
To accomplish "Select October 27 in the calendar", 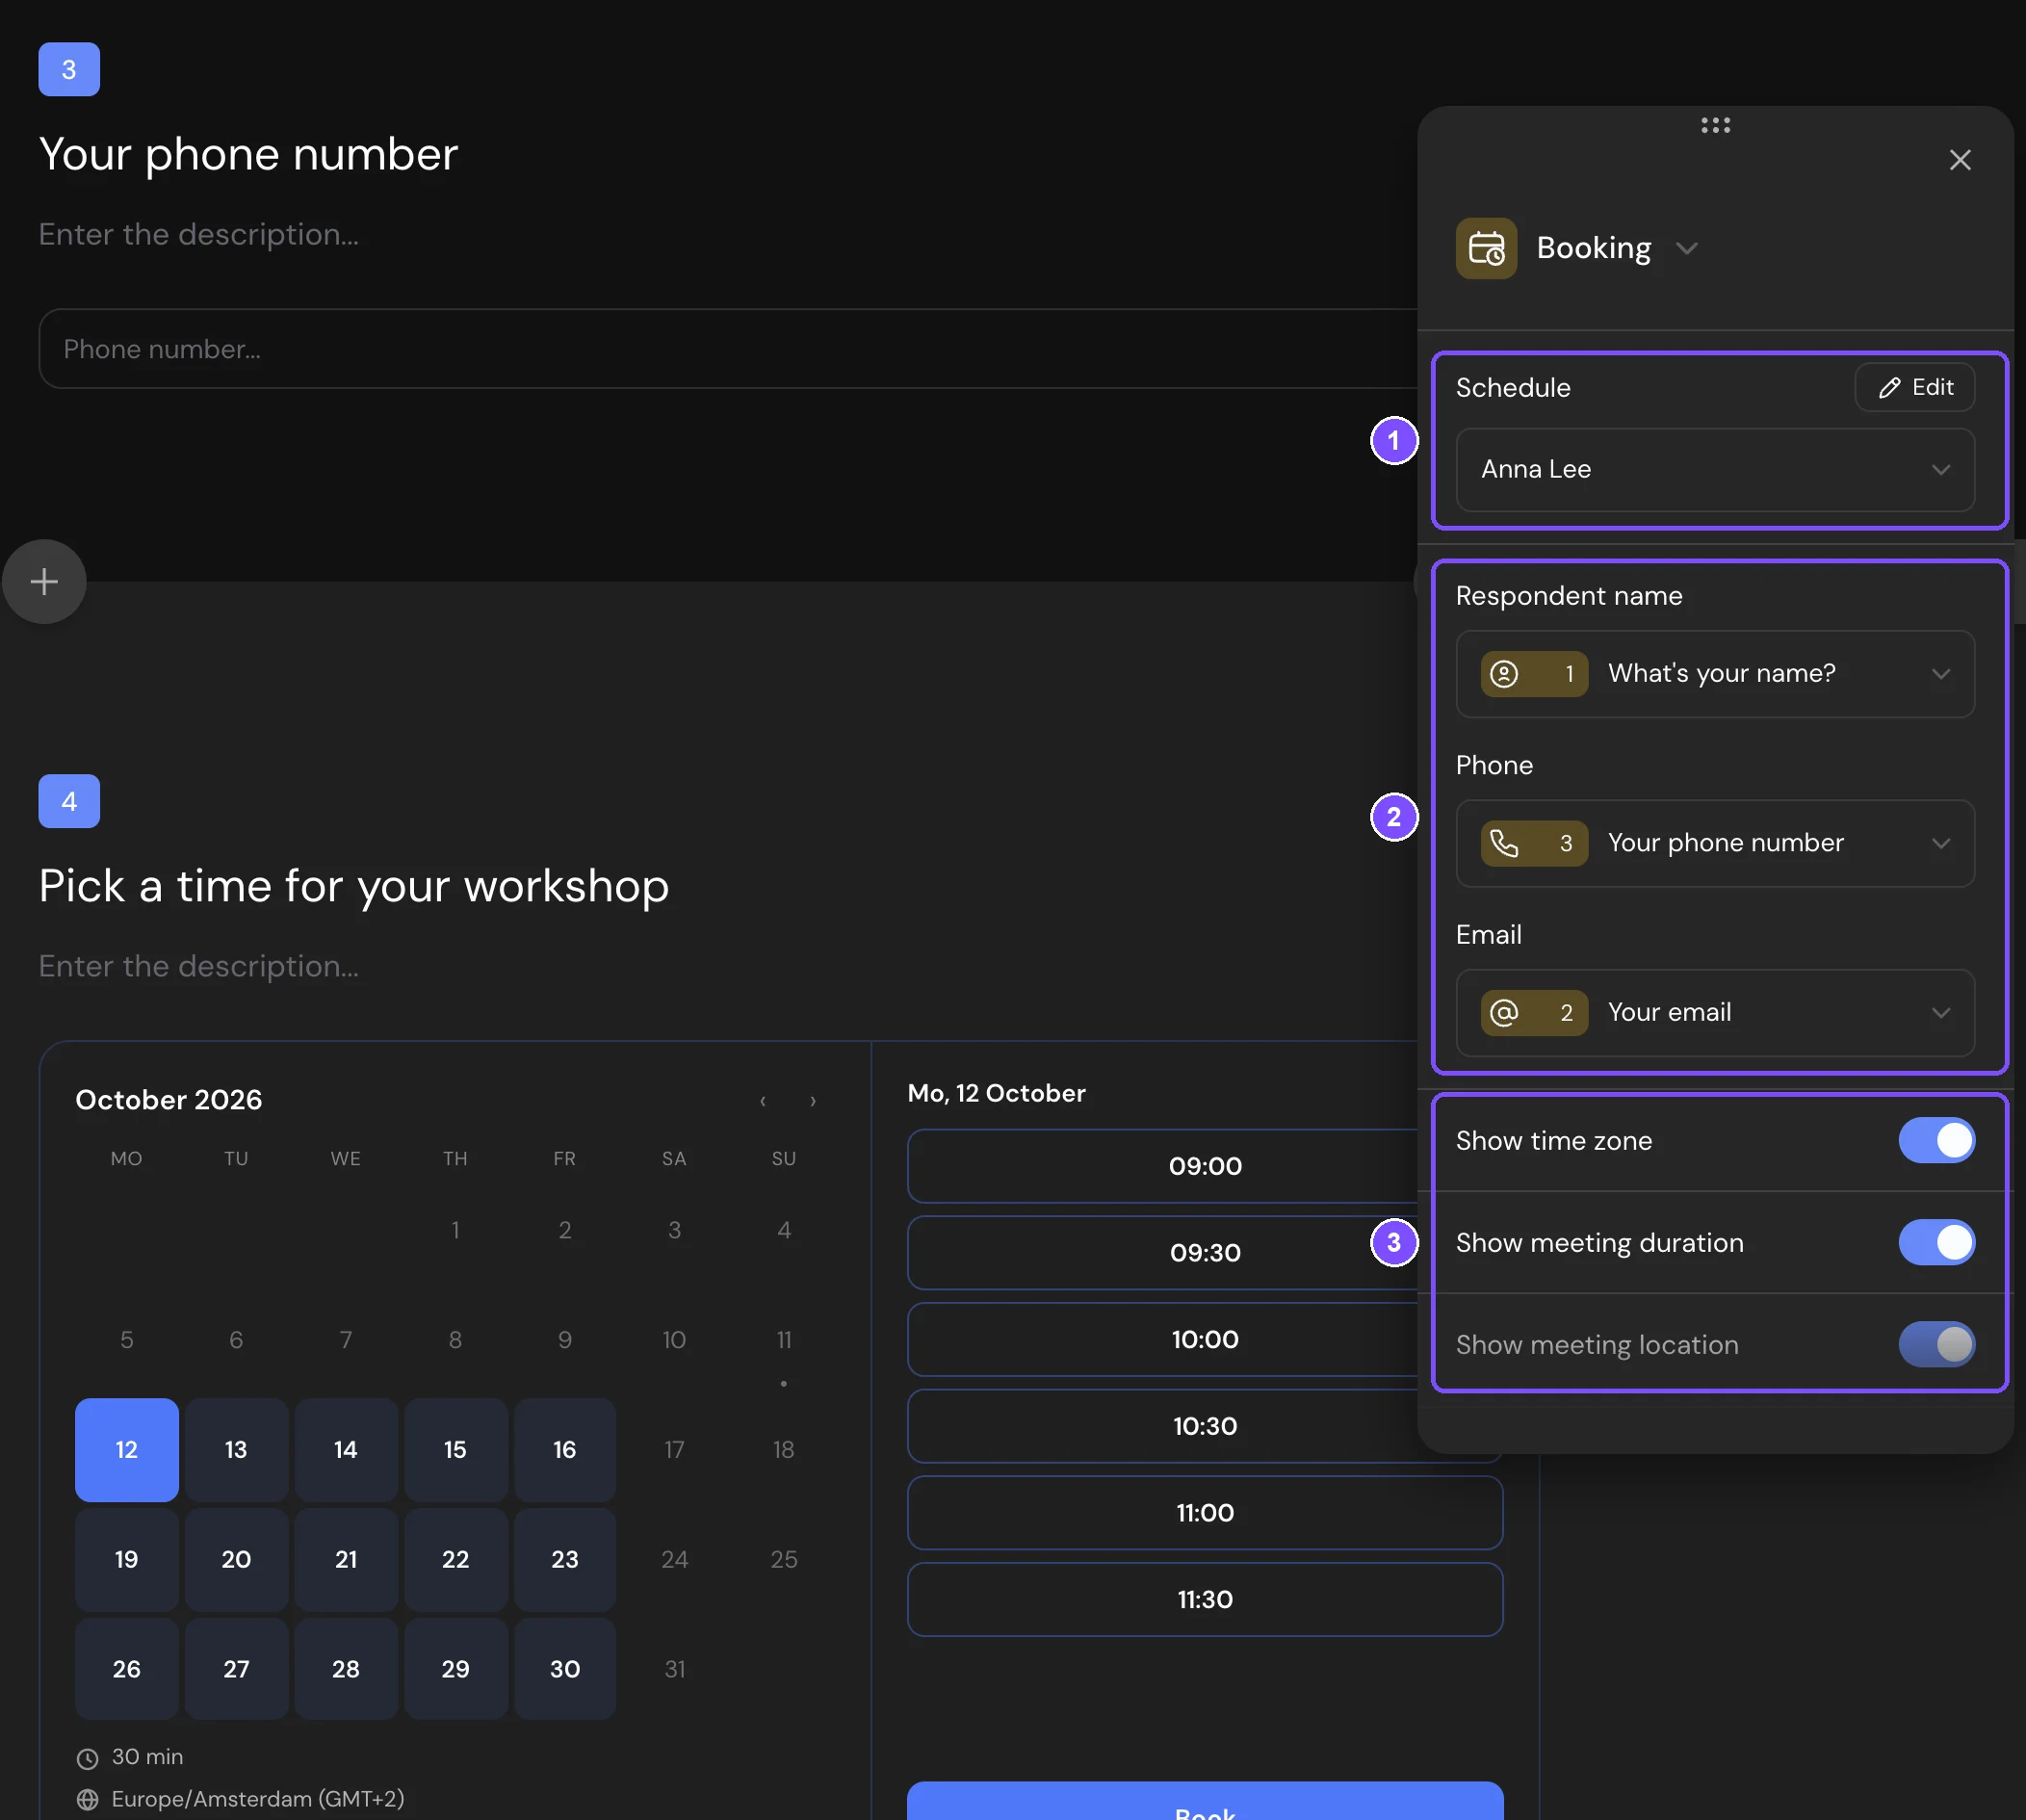I will pos(236,1670).
